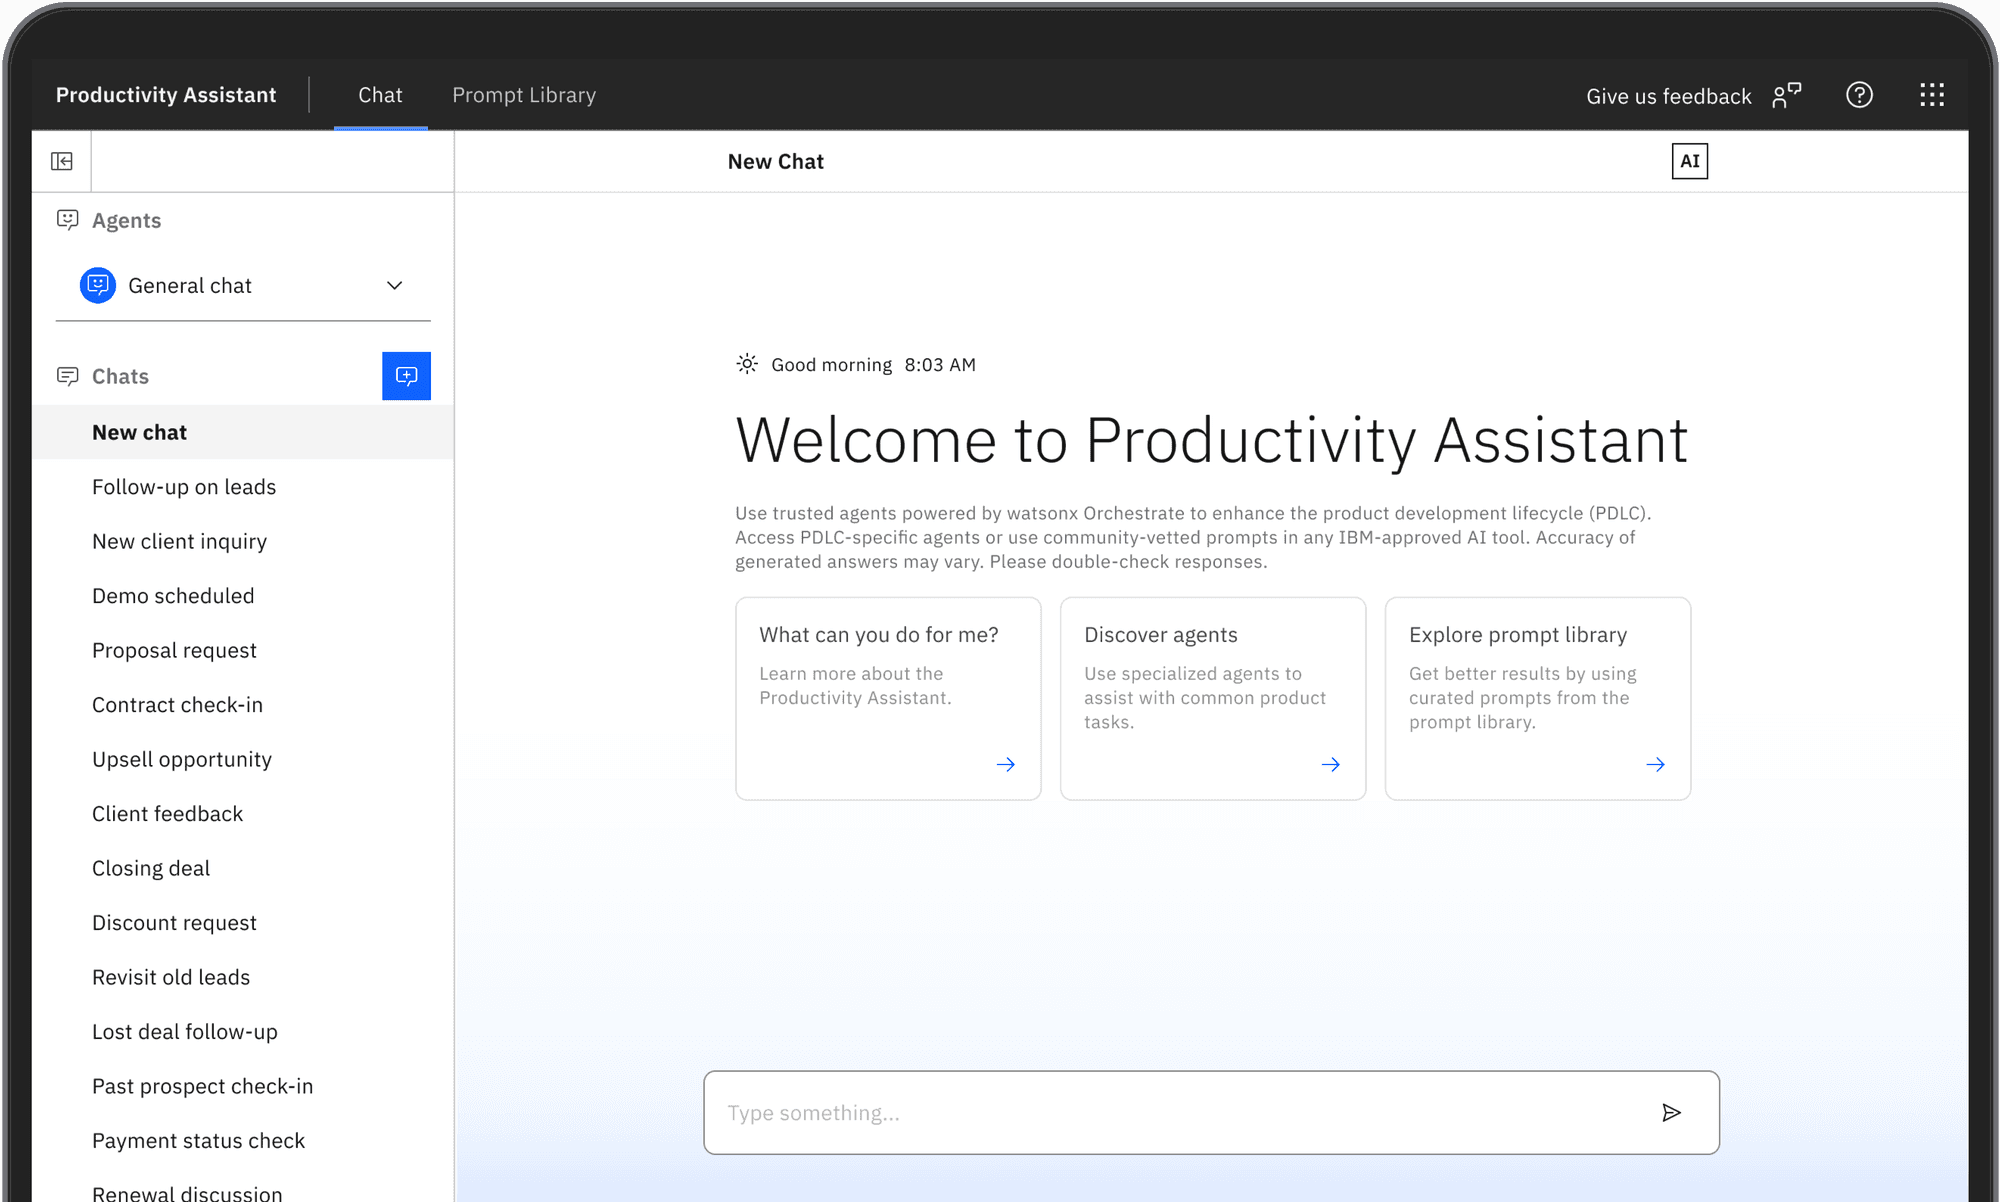
Task: Open the Payment status check chat
Action: [x=198, y=1141]
